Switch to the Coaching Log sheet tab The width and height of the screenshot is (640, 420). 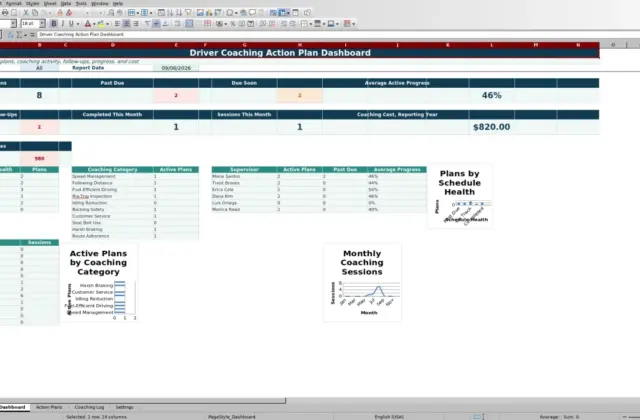pos(89,407)
